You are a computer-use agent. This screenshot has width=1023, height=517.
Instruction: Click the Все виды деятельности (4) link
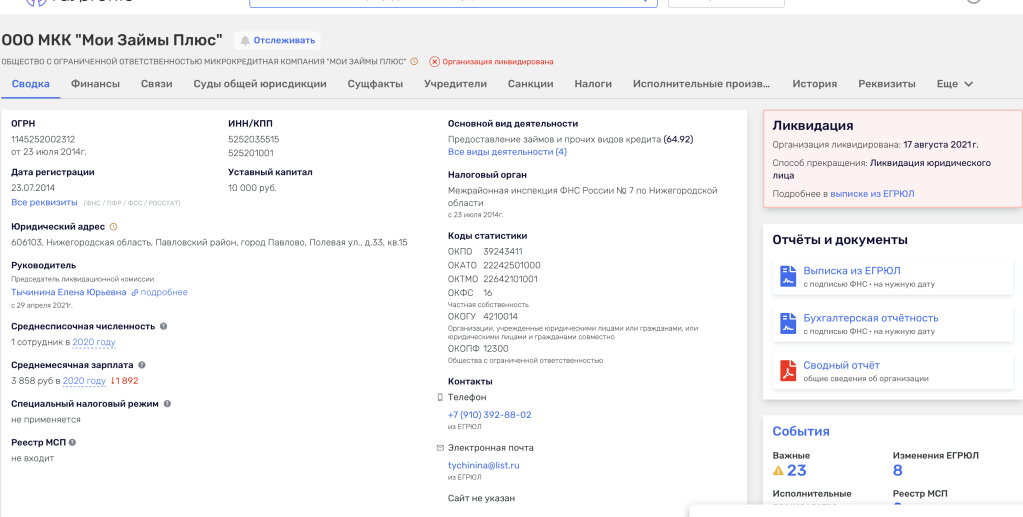(x=507, y=152)
